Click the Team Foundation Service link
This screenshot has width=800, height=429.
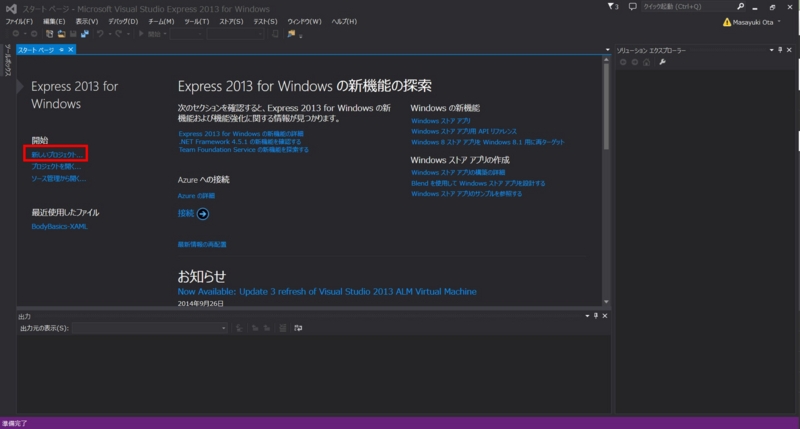[x=243, y=150]
